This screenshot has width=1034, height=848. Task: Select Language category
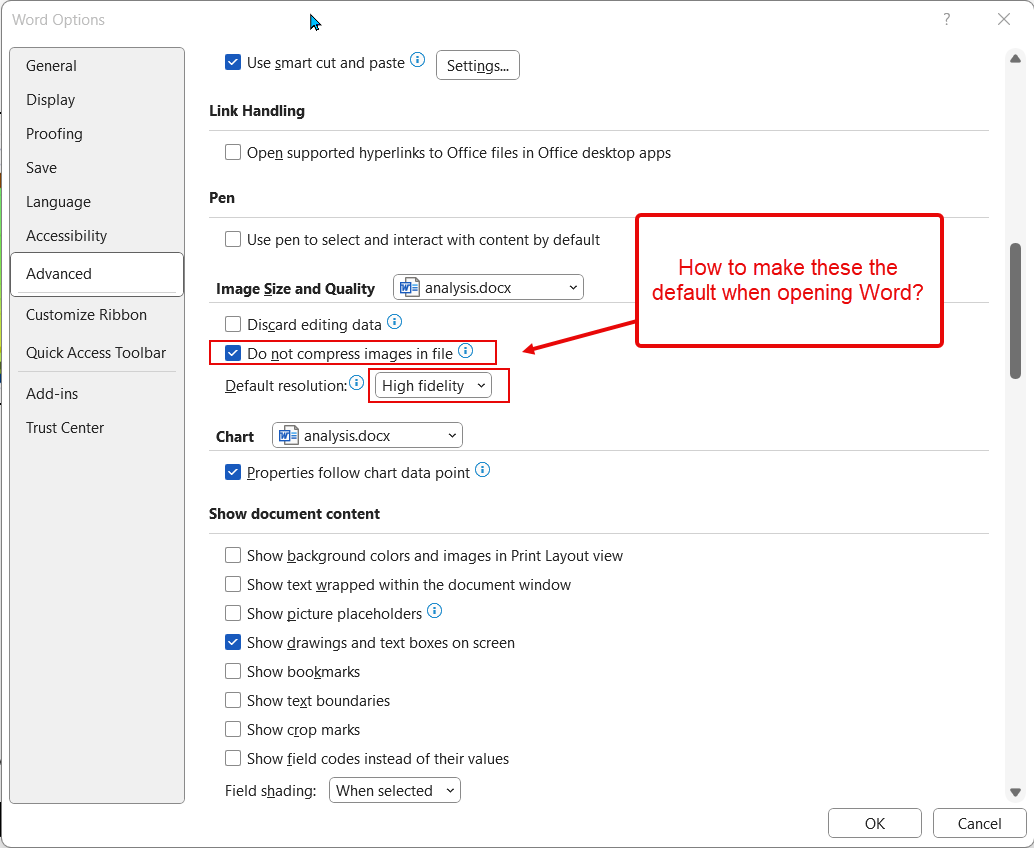(97, 202)
